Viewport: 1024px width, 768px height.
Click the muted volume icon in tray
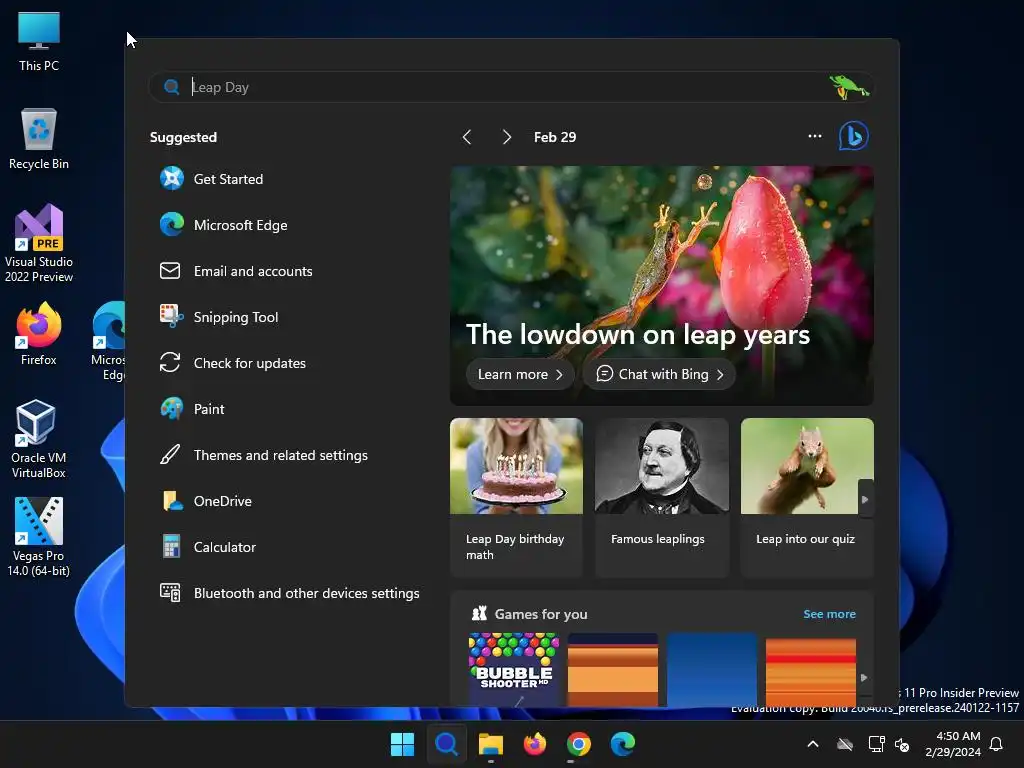click(x=903, y=744)
